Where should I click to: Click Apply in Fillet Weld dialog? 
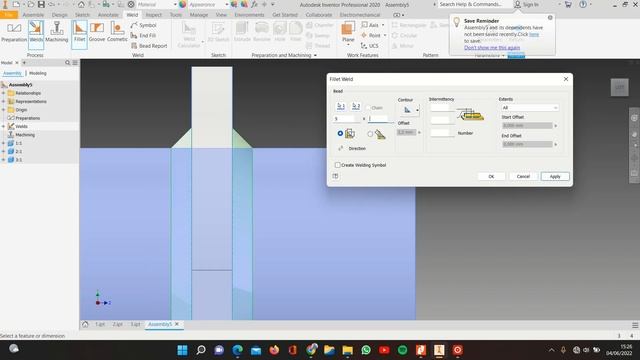coord(555,176)
